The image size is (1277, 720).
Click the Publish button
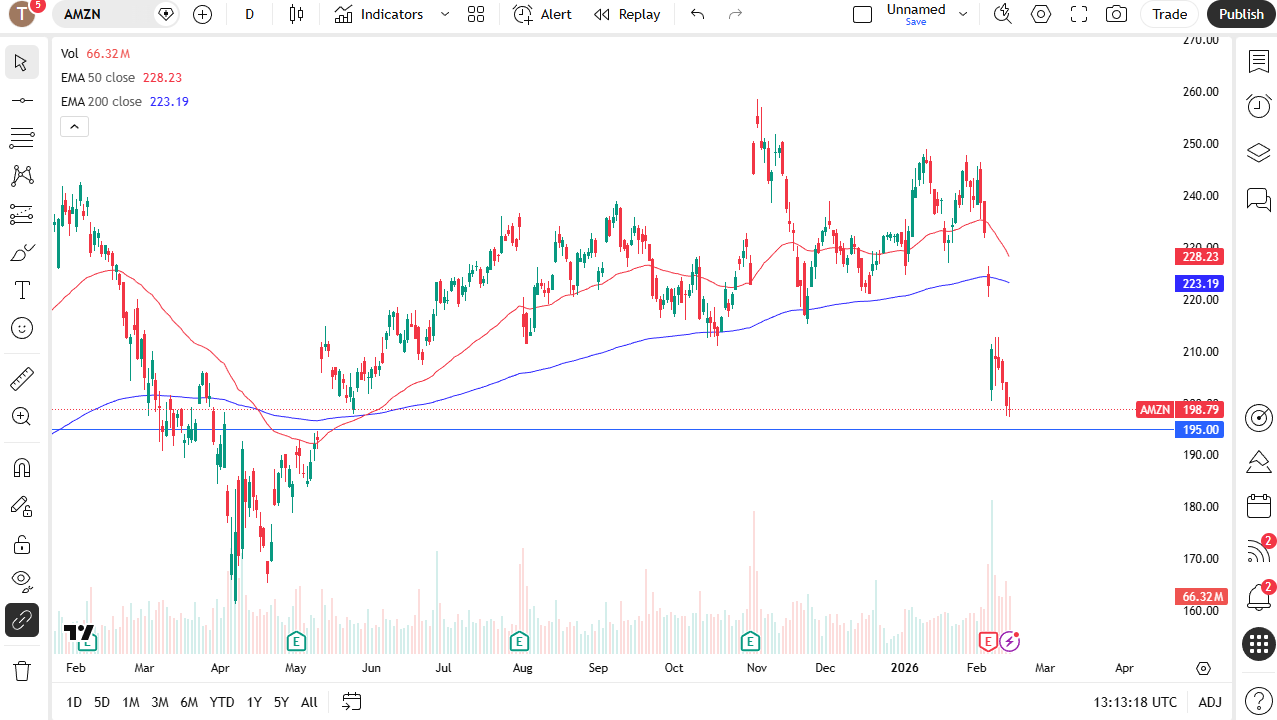click(x=1241, y=14)
